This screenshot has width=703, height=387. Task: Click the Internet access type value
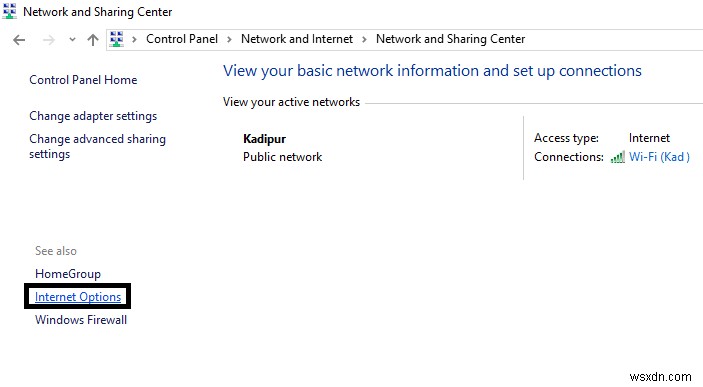[x=649, y=138]
